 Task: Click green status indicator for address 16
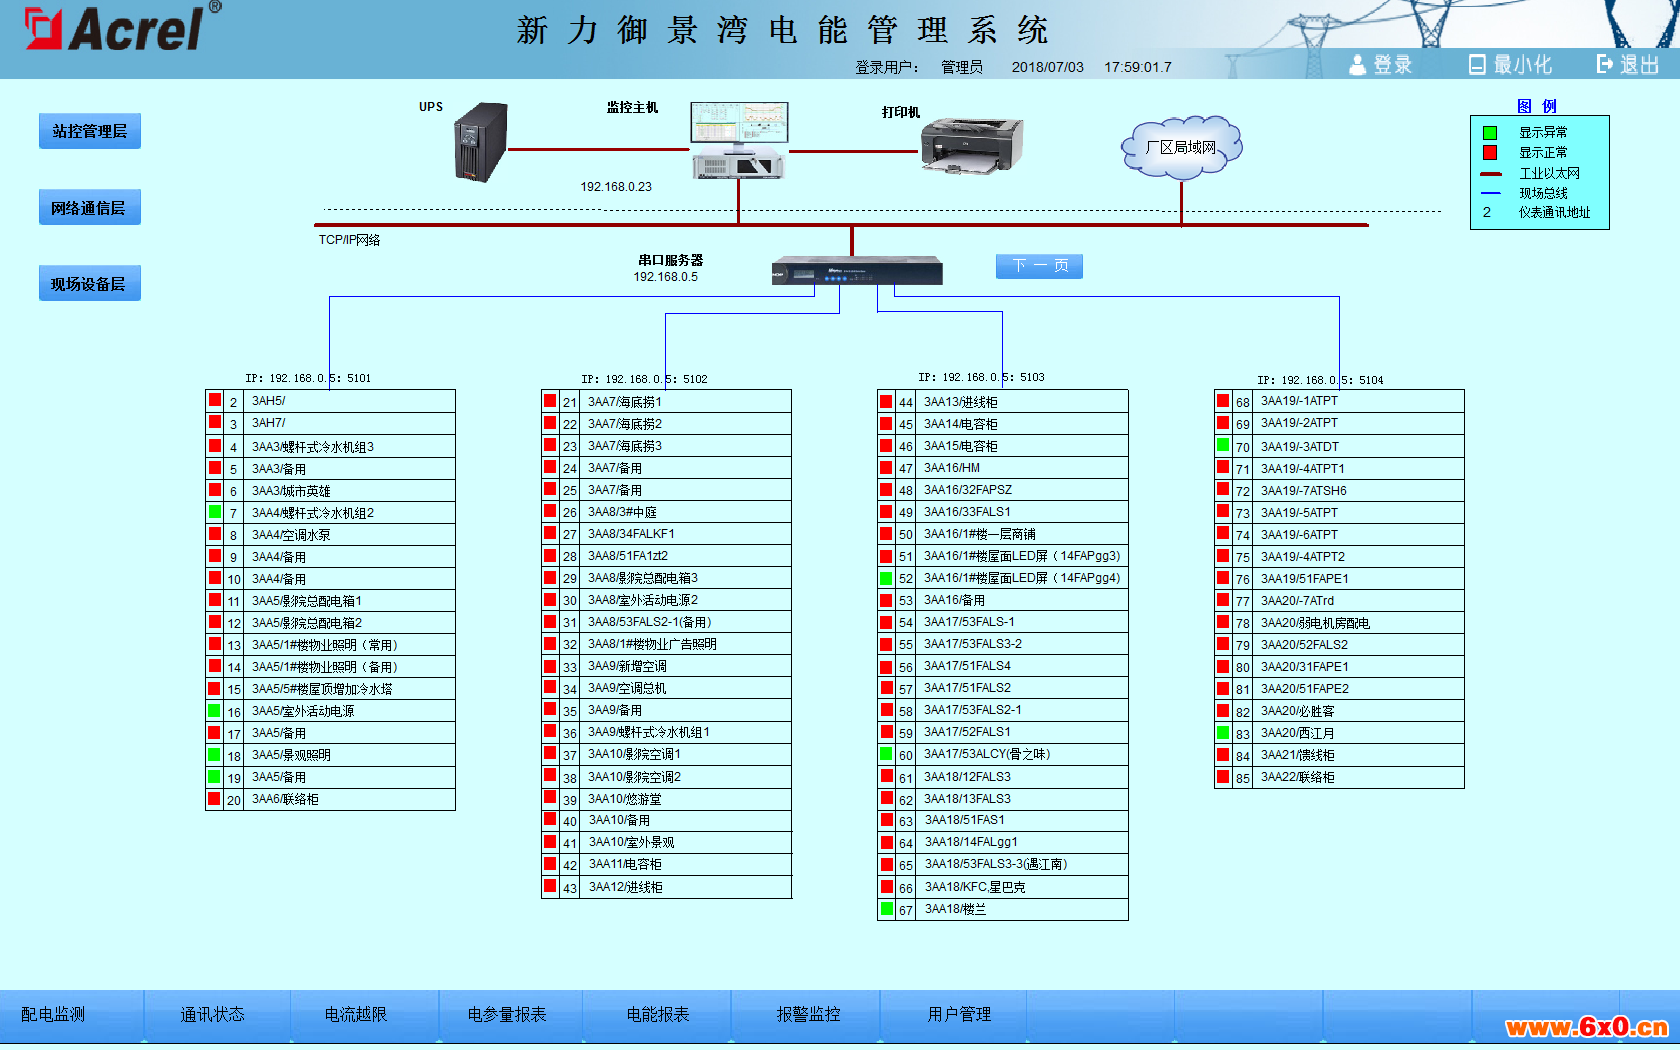(214, 711)
